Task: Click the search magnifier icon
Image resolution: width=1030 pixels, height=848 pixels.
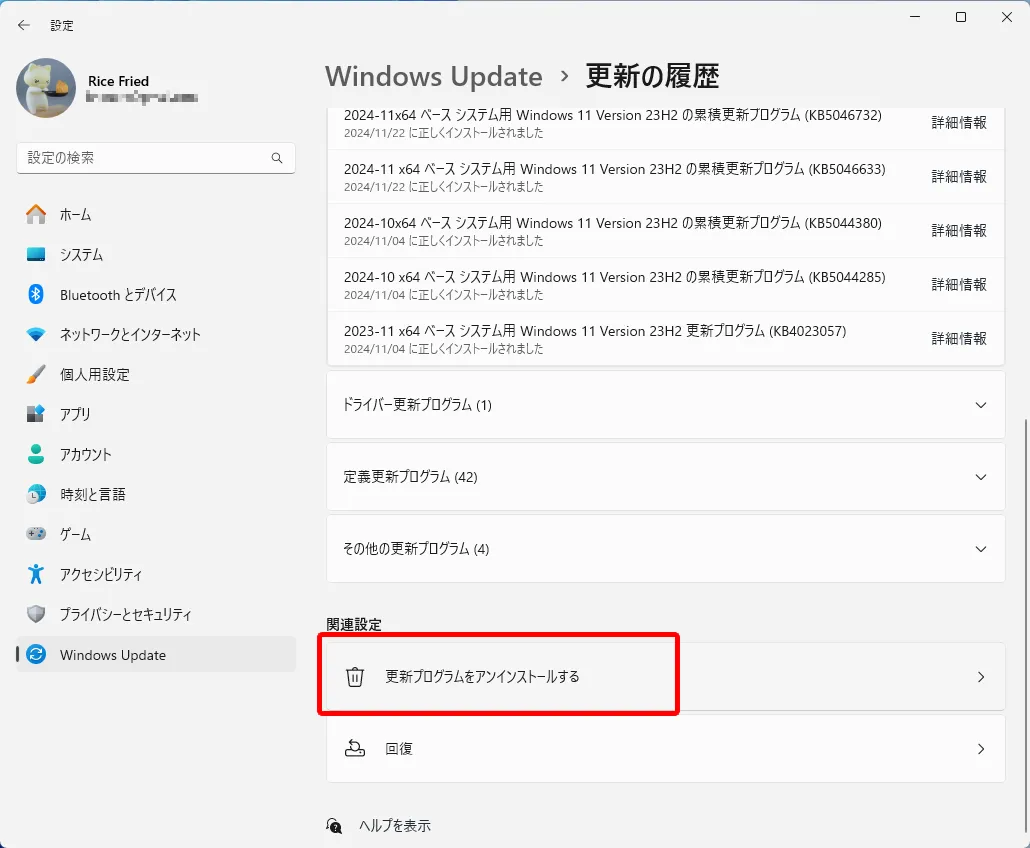Action: point(277,158)
